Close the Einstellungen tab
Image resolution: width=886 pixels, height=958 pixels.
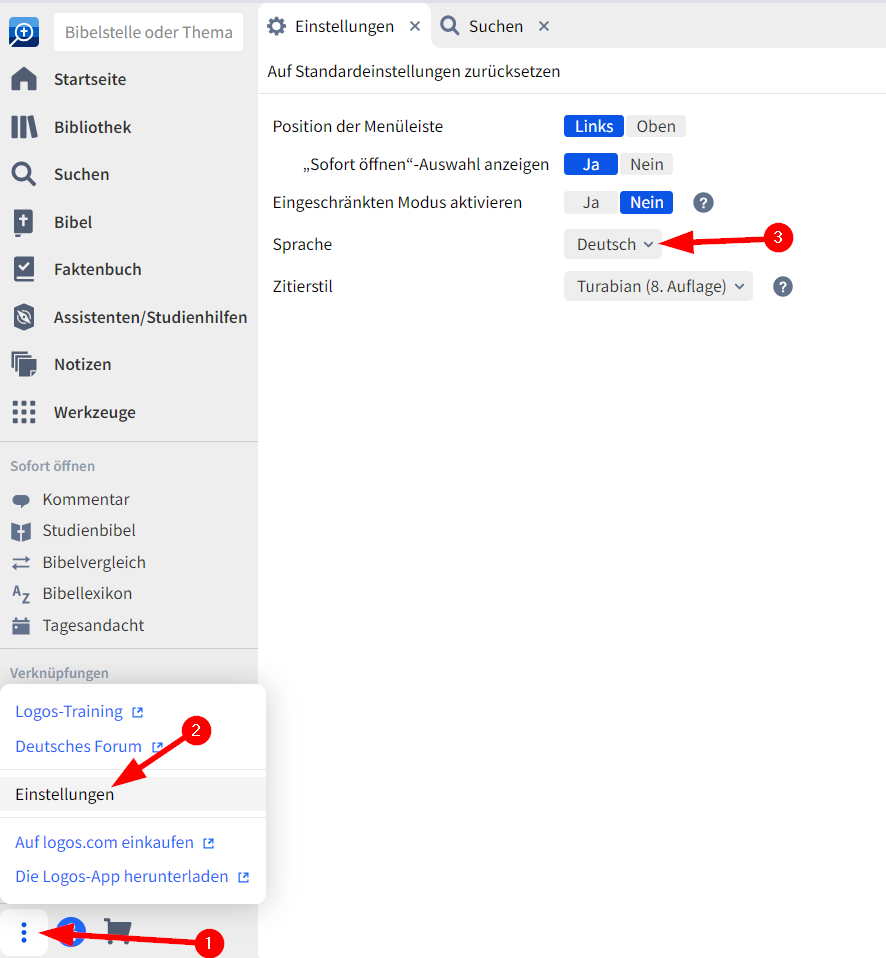coord(415,26)
